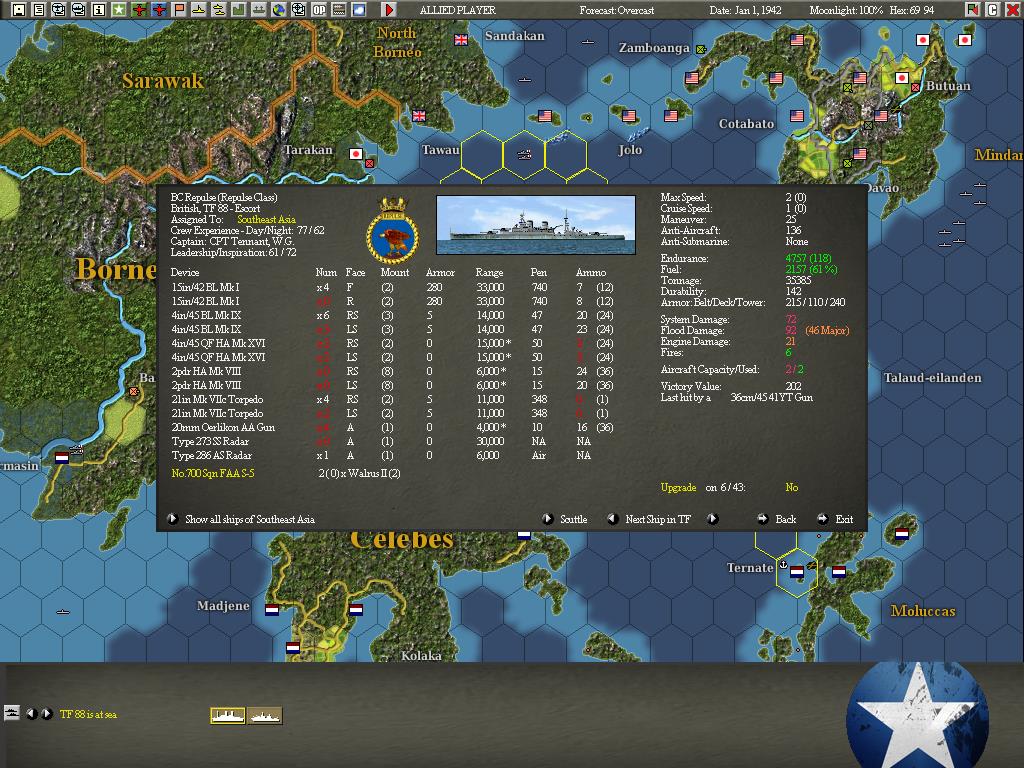Screen dimensions: 1024x768
Task: Click the 'C' icon in top right
Action: click(993, 9)
